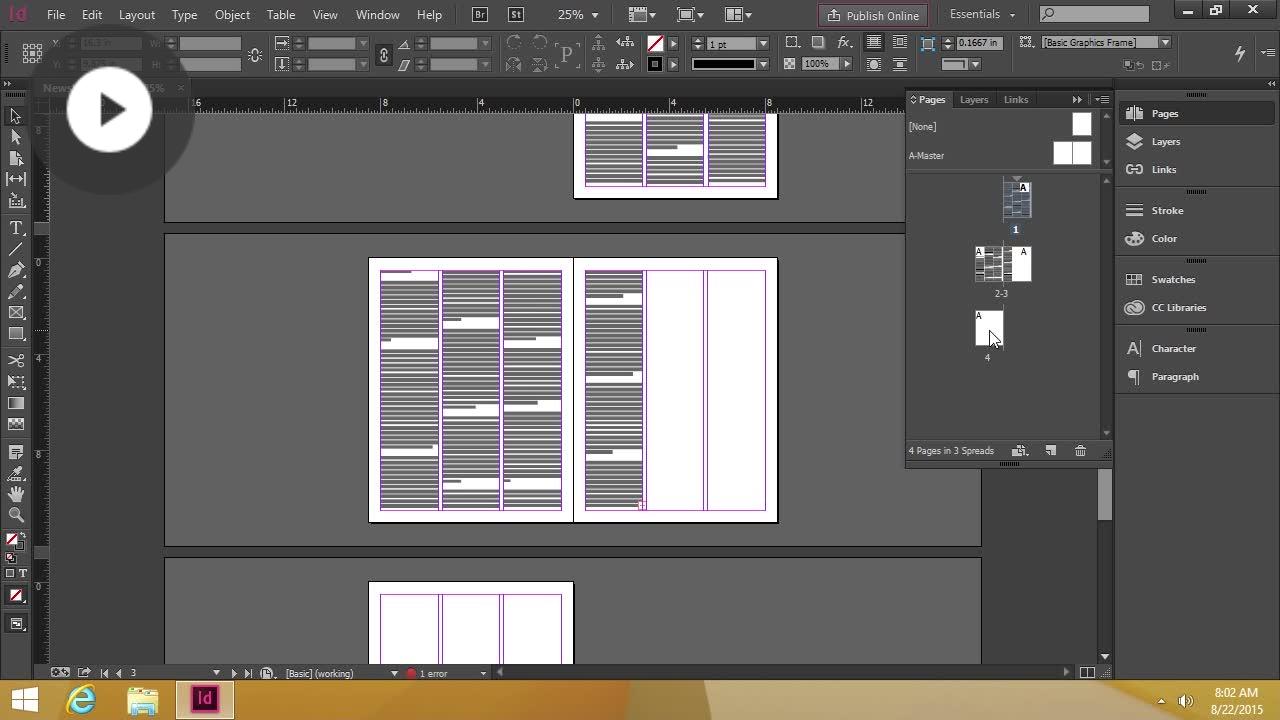Toggle the Apply None color button in toolbox
The height and width of the screenshot is (720, 1280).
point(16,596)
